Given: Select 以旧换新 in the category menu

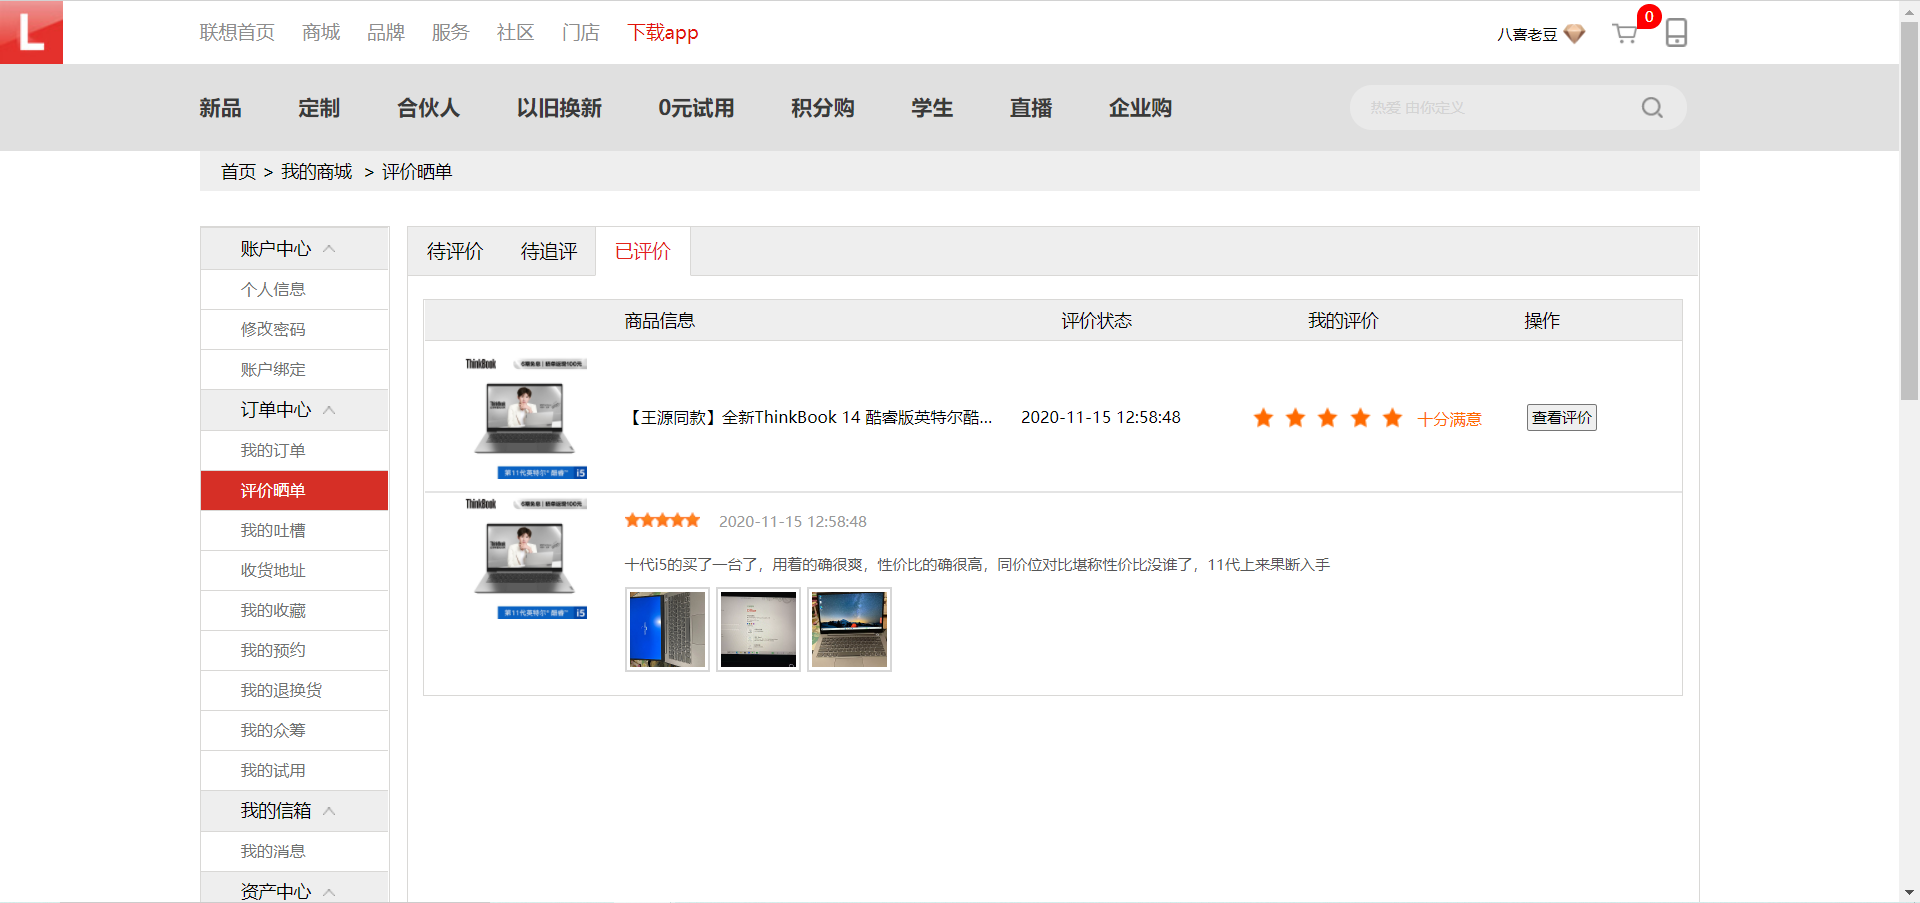Looking at the screenshot, I should tap(559, 108).
